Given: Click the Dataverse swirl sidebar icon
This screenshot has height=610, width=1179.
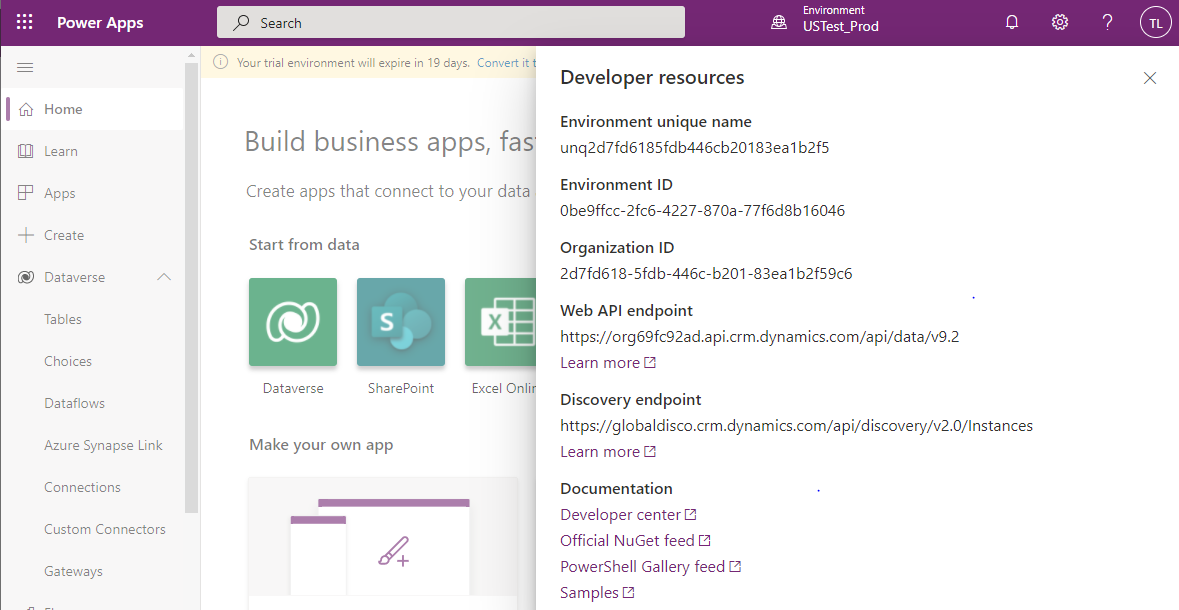Looking at the screenshot, I should [x=26, y=278].
